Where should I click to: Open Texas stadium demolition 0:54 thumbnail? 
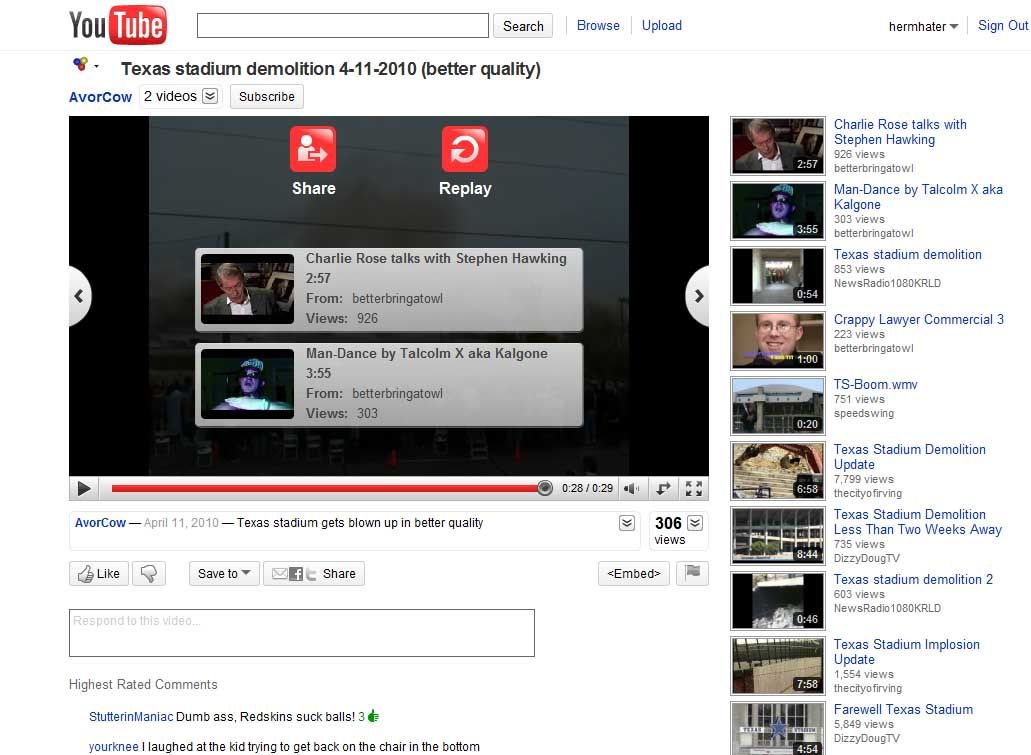778,276
